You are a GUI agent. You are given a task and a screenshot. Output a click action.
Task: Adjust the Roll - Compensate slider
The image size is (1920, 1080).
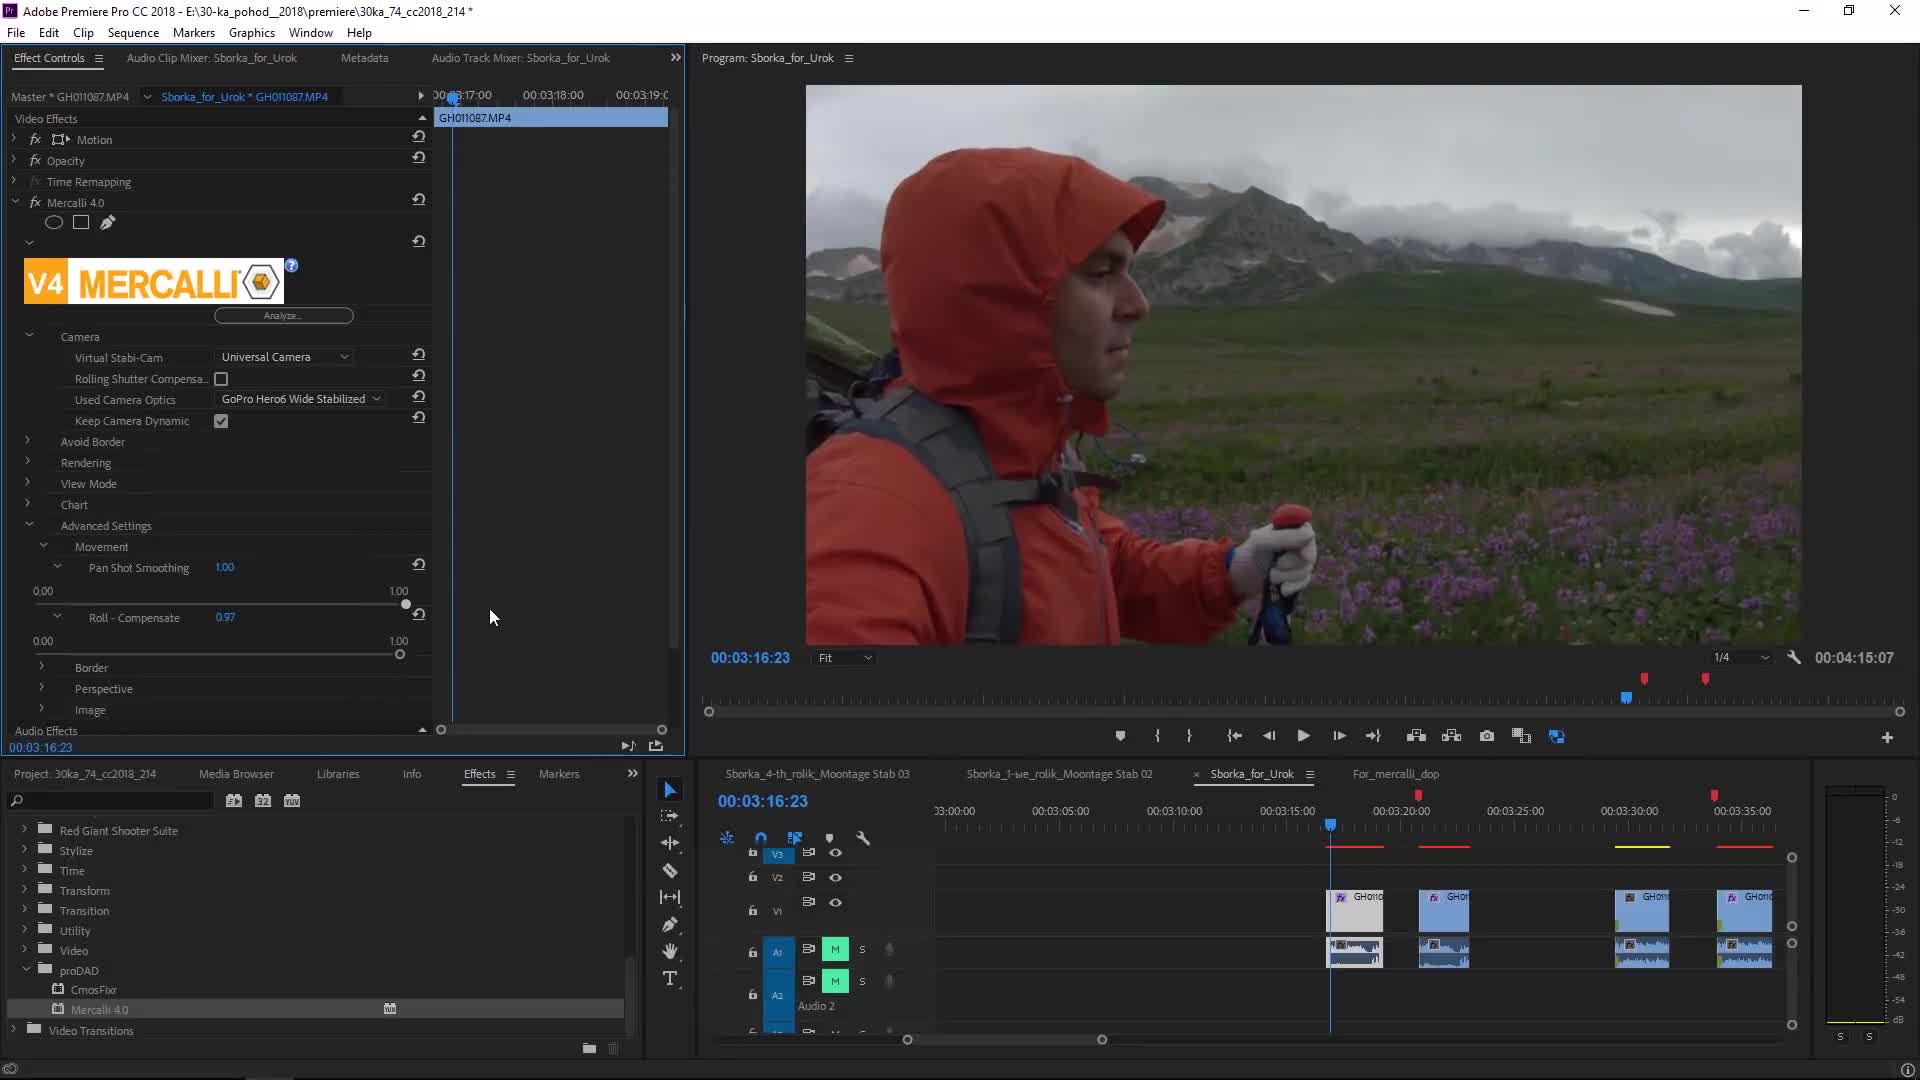(x=400, y=654)
